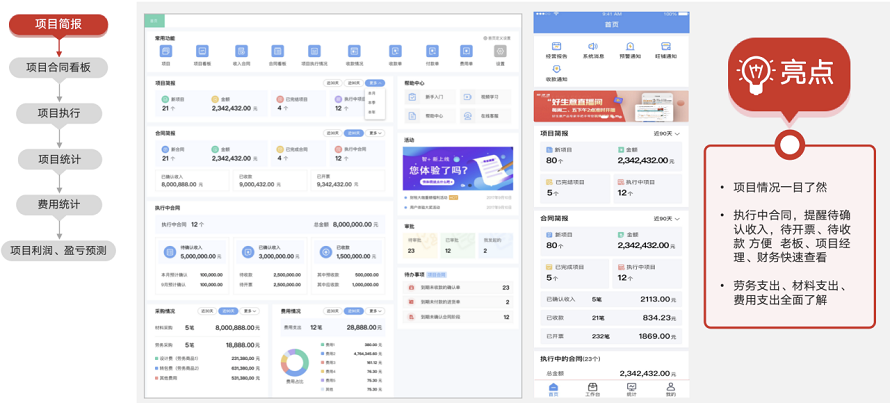The height and width of the screenshot is (403, 890).
Task: Select highlighted 近90天 filter in 费用情况 section
Action: click(x=354, y=311)
